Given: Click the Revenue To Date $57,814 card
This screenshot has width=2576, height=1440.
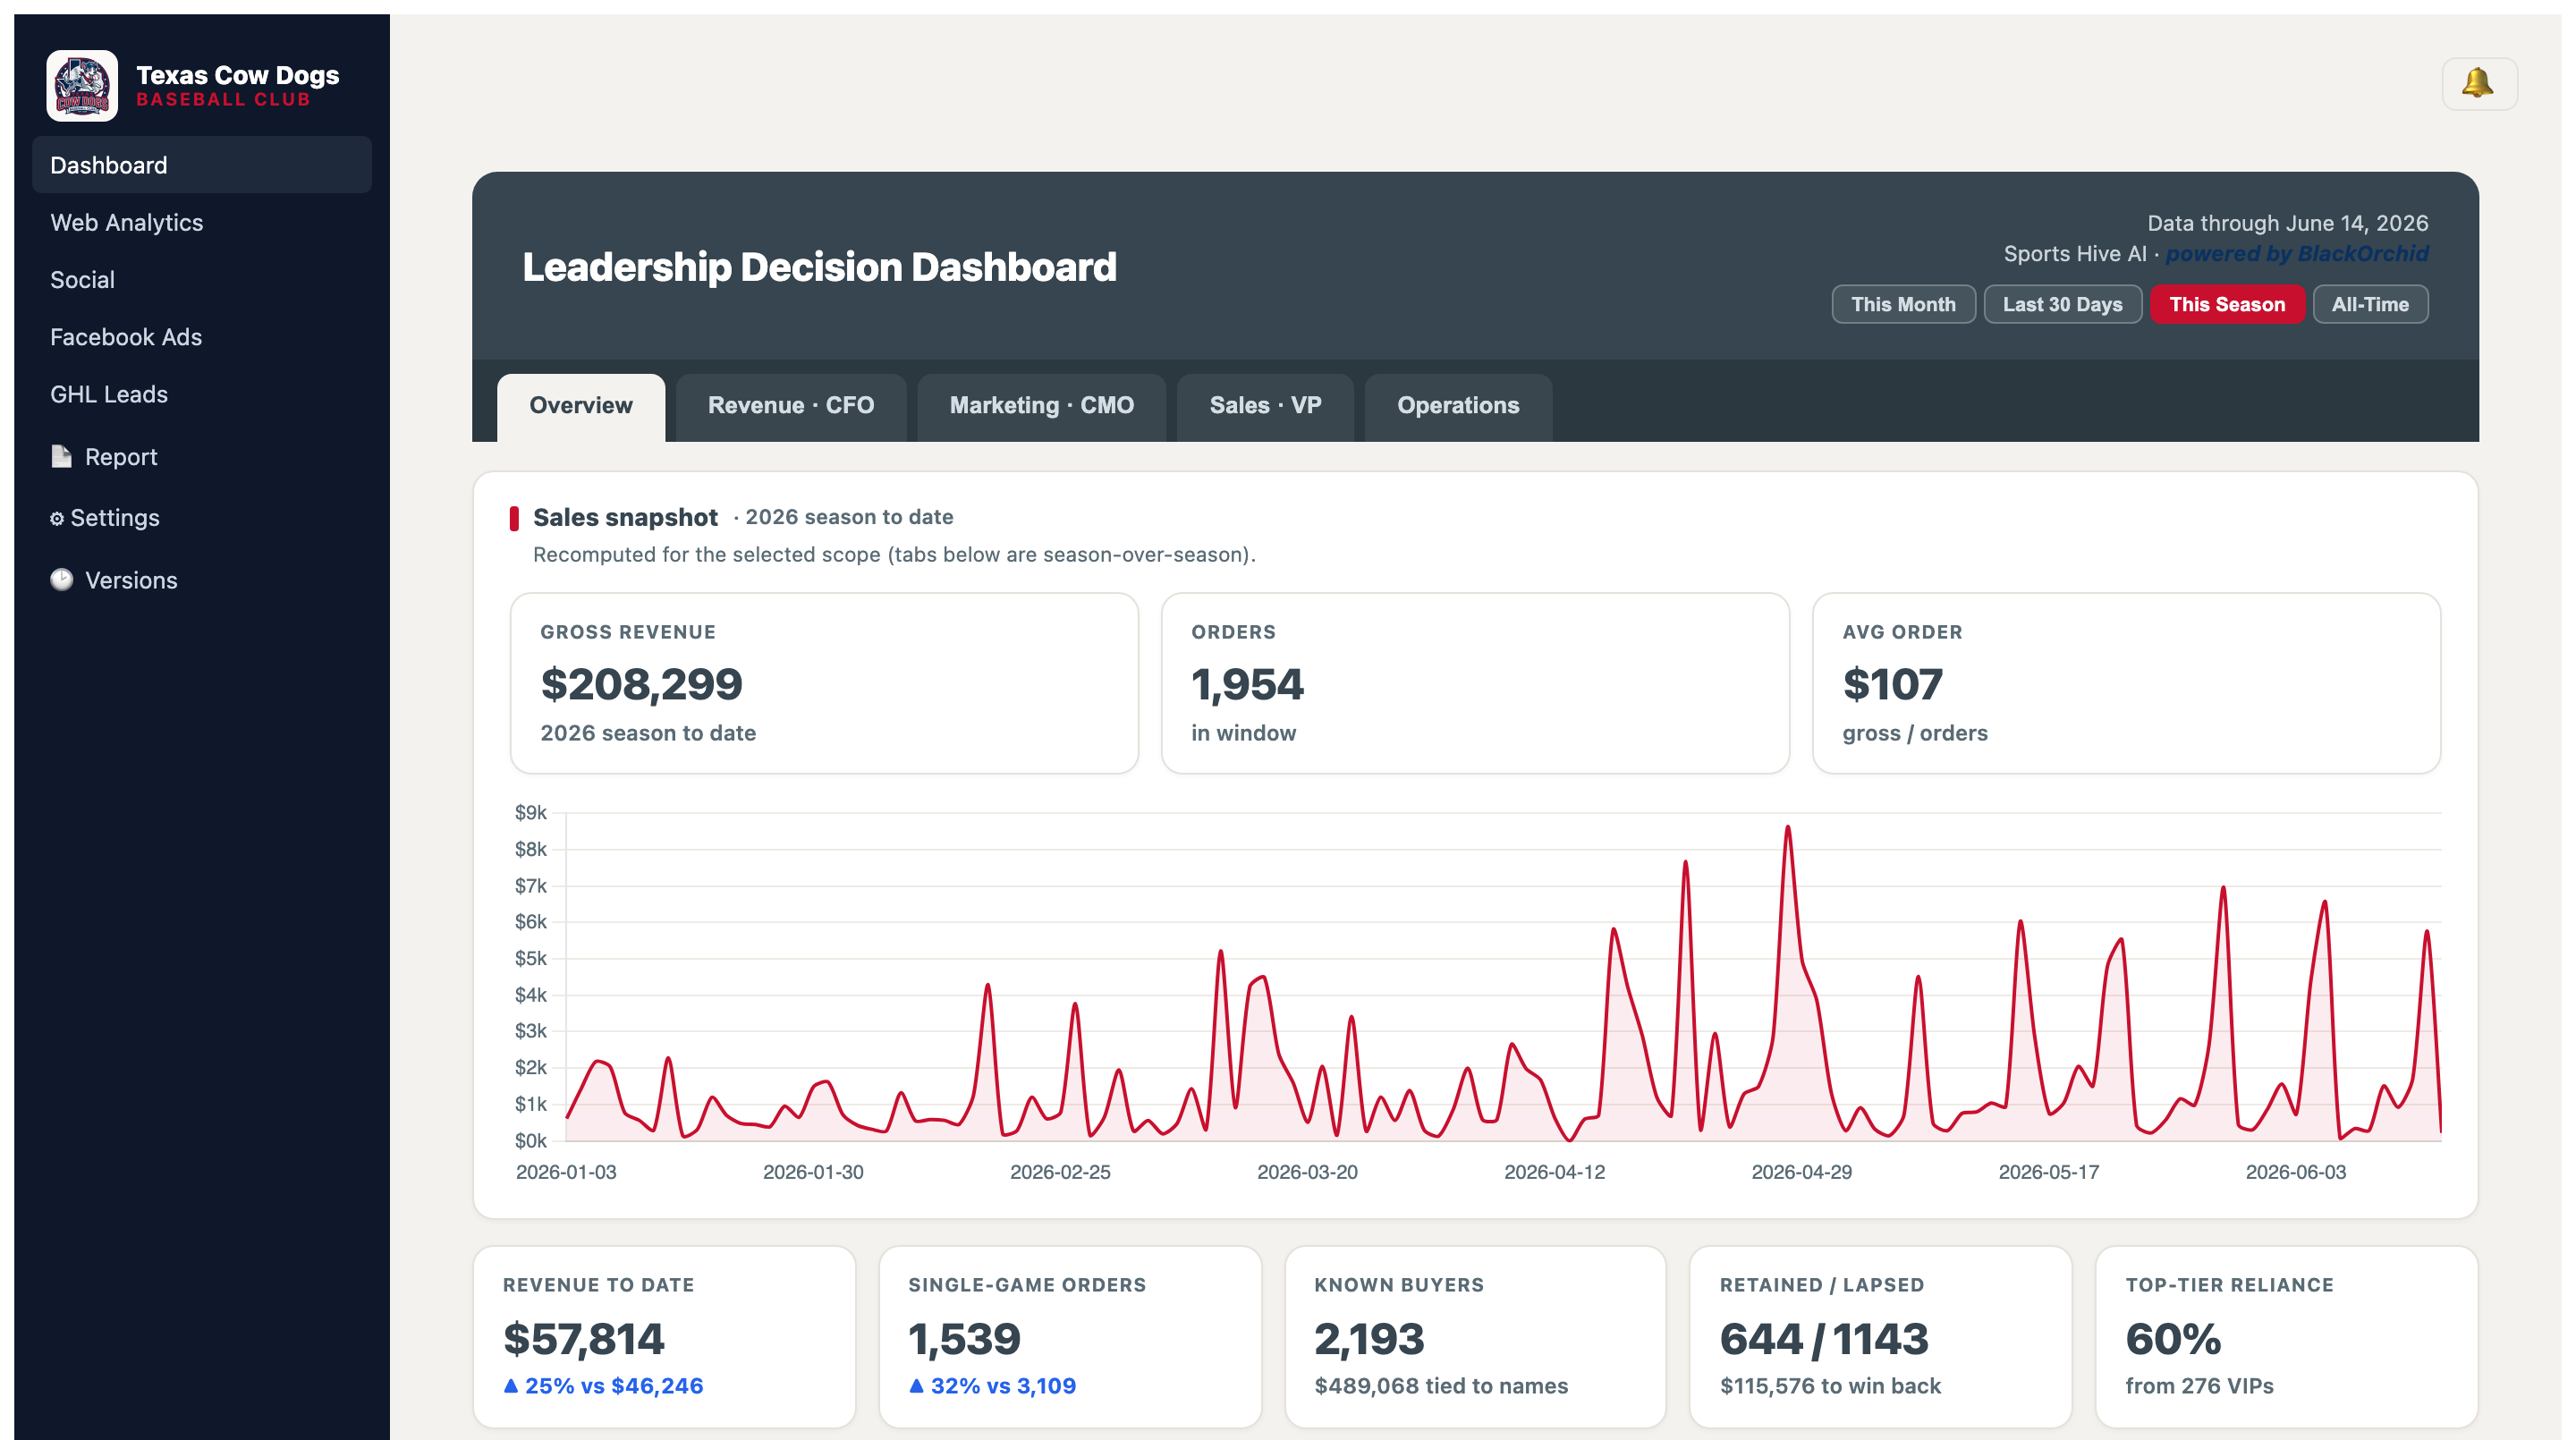Looking at the screenshot, I should (x=664, y=1337).
